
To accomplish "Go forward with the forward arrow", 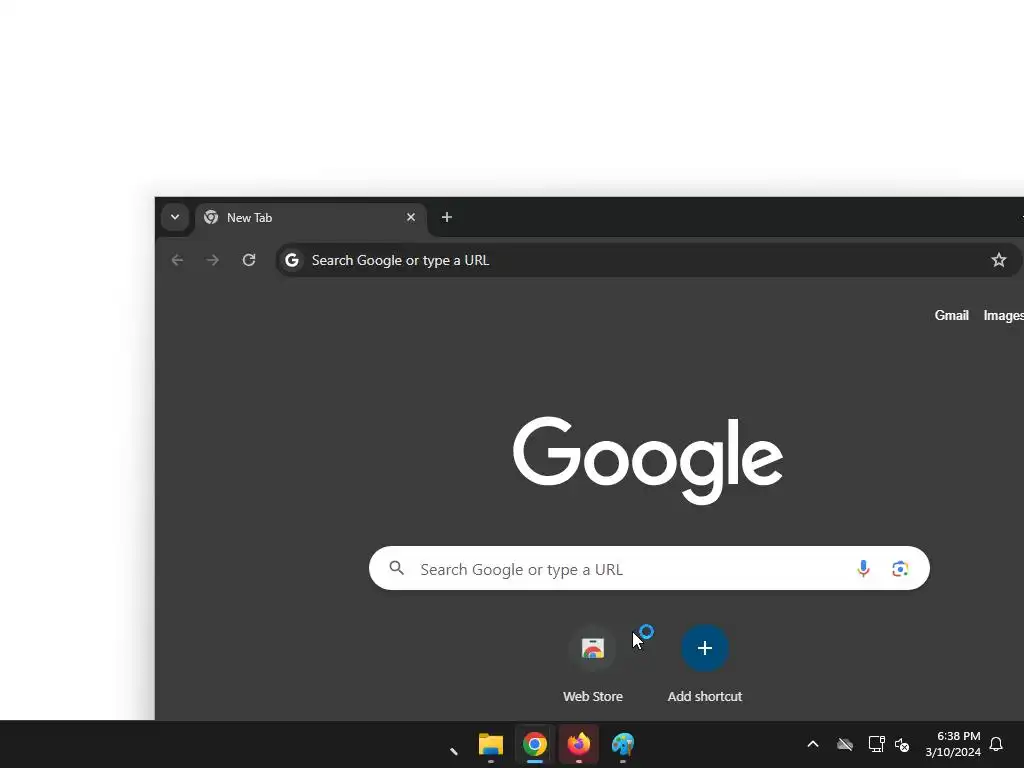I will click(212, 260).
